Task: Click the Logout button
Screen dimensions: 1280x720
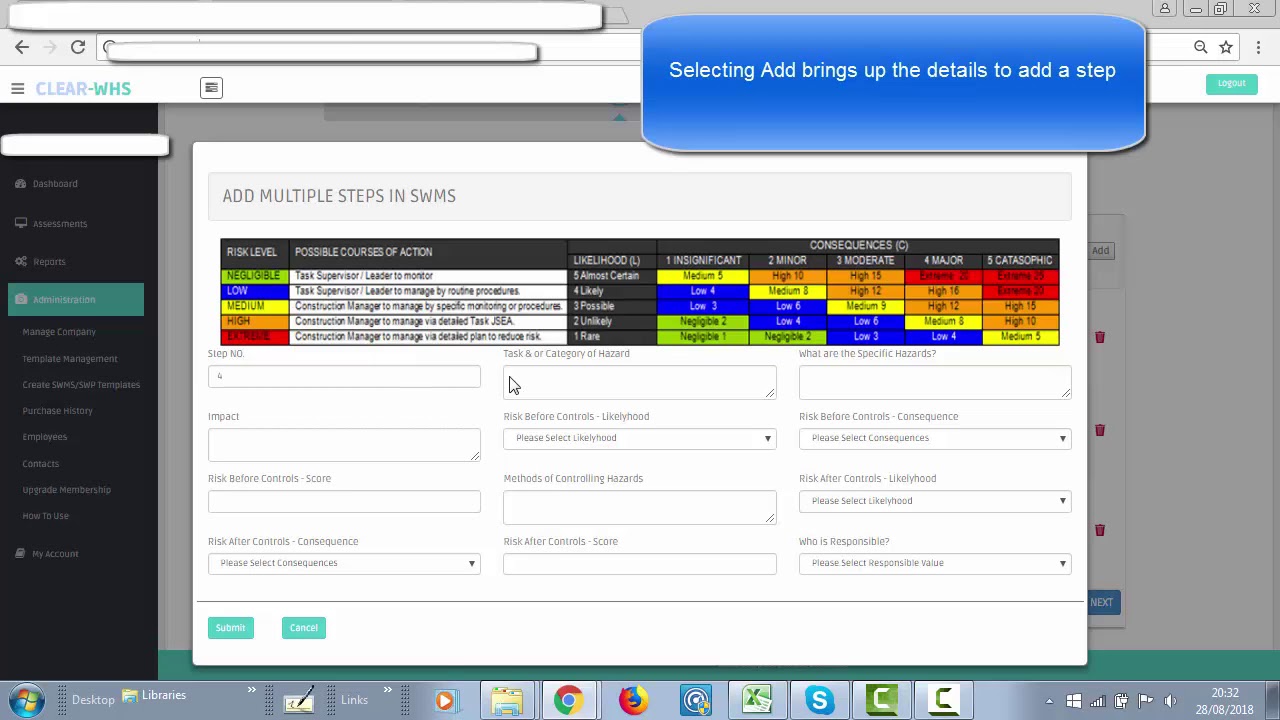Action: (1231, 83)
